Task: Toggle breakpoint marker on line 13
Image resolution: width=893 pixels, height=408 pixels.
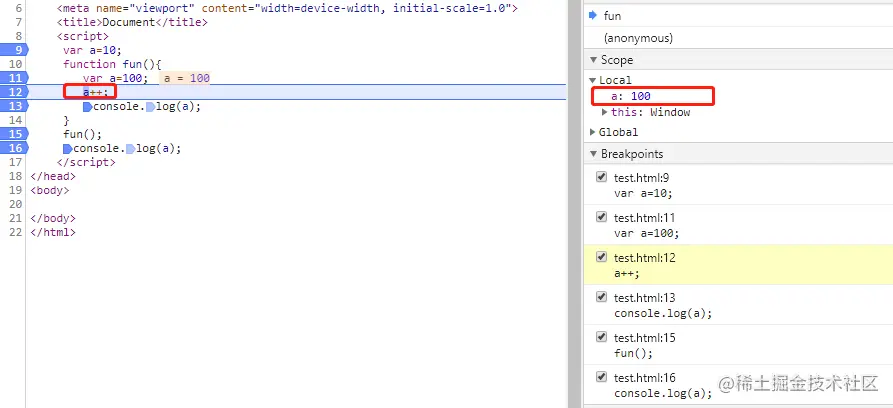Action: [x=14, y=106]
